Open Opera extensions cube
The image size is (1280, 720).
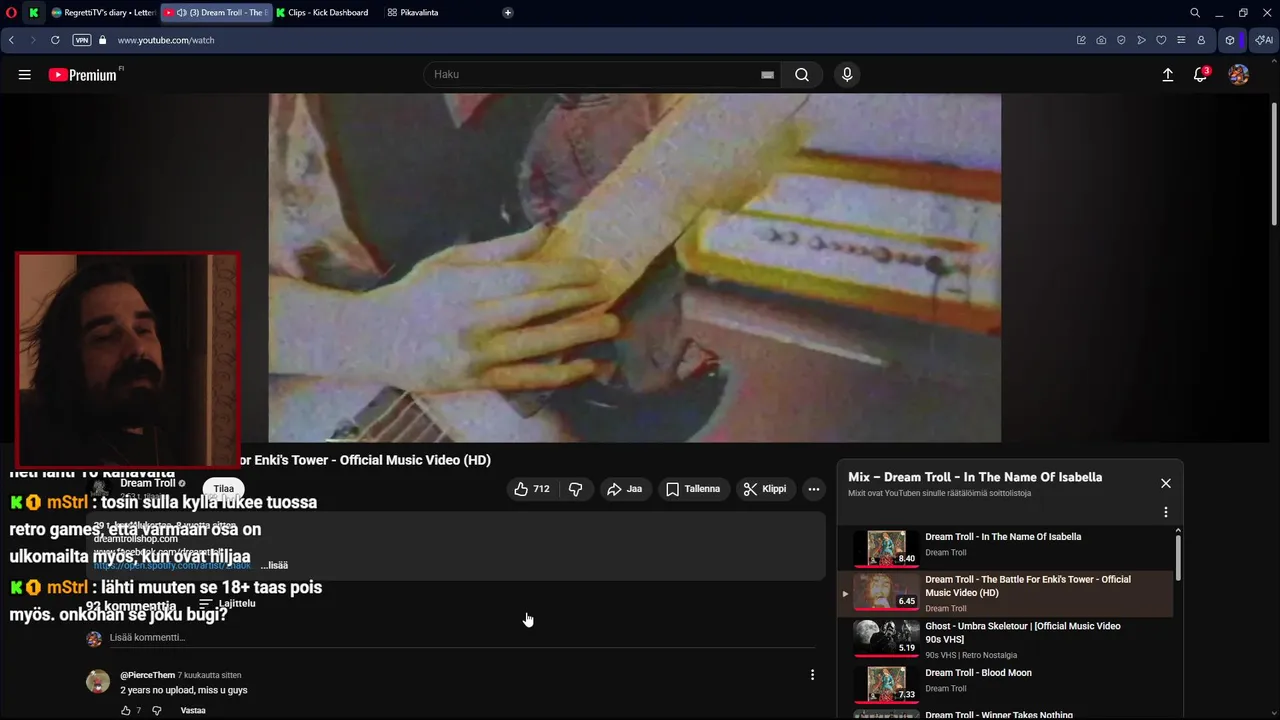point(1230,40)
